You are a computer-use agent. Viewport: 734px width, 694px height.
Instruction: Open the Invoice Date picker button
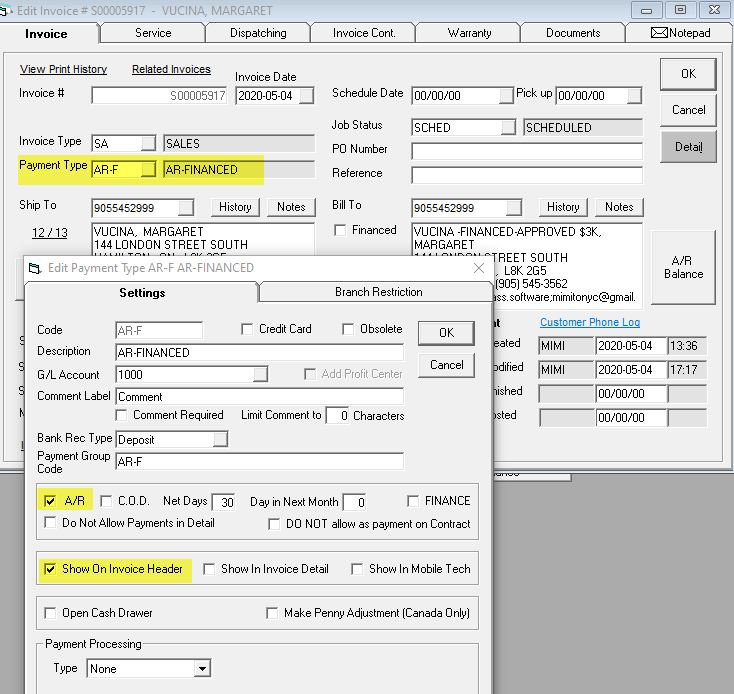click(307, 95)
